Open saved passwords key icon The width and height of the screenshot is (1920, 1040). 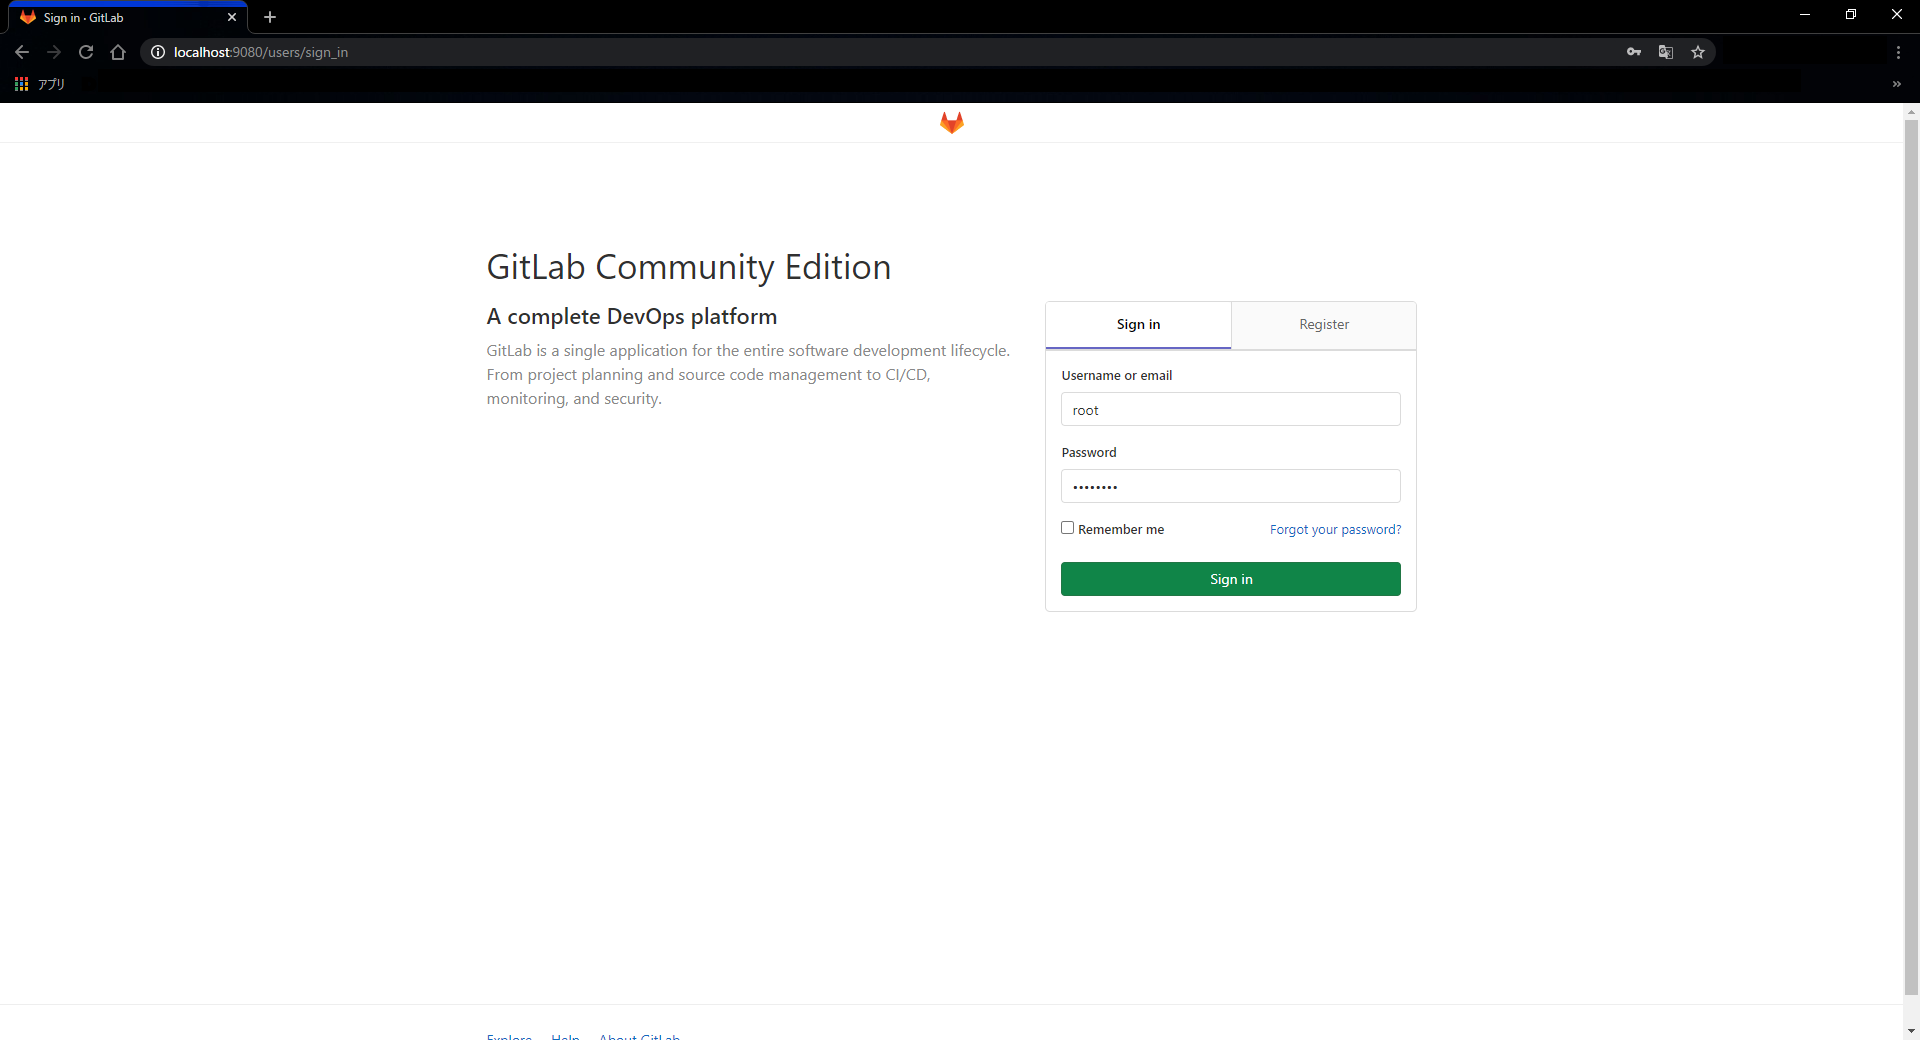[1634, 52]
